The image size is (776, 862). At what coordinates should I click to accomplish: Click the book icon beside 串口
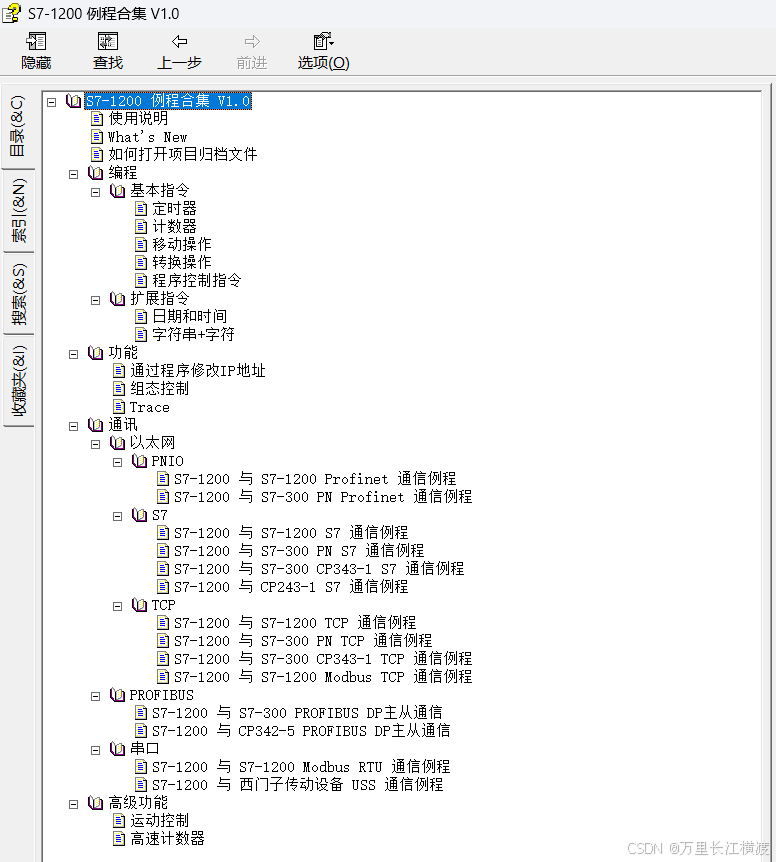[x=117, y=749]
